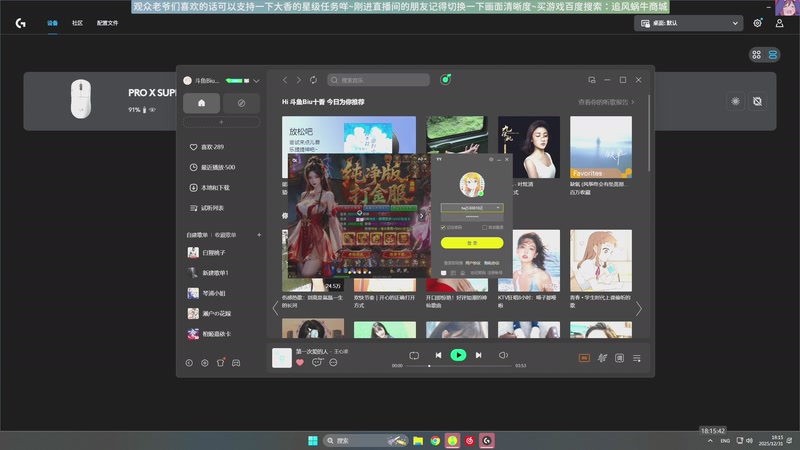Show lyrics with the 词 icon
This screenshot has width=800, height=450.
coord(619,358)
